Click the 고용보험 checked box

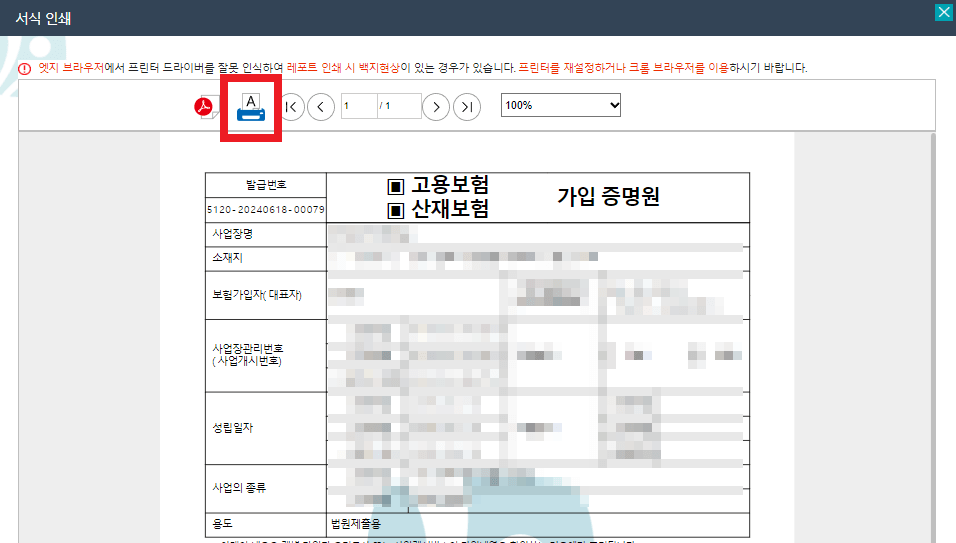pos(396,186)
